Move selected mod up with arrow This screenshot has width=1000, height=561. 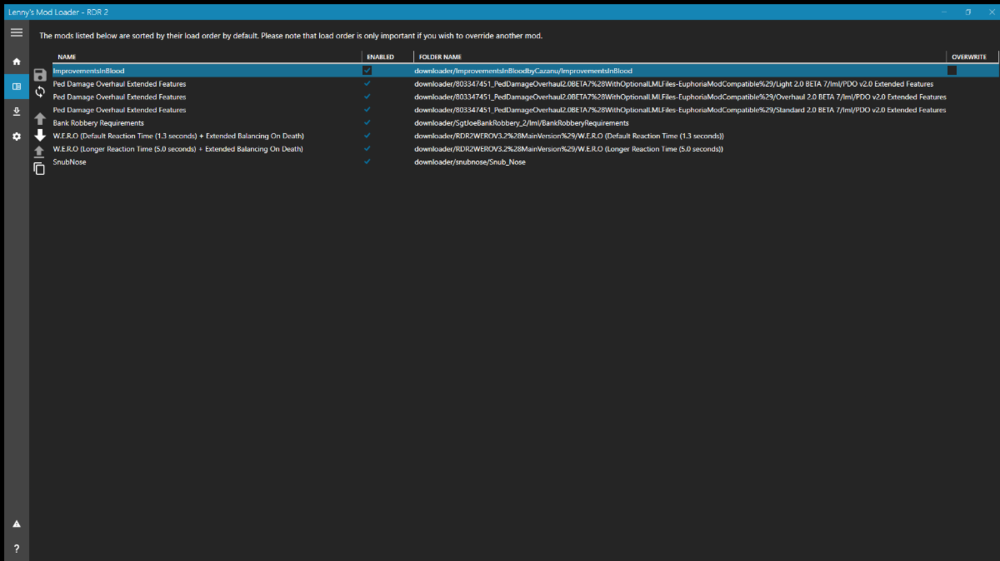39,119
